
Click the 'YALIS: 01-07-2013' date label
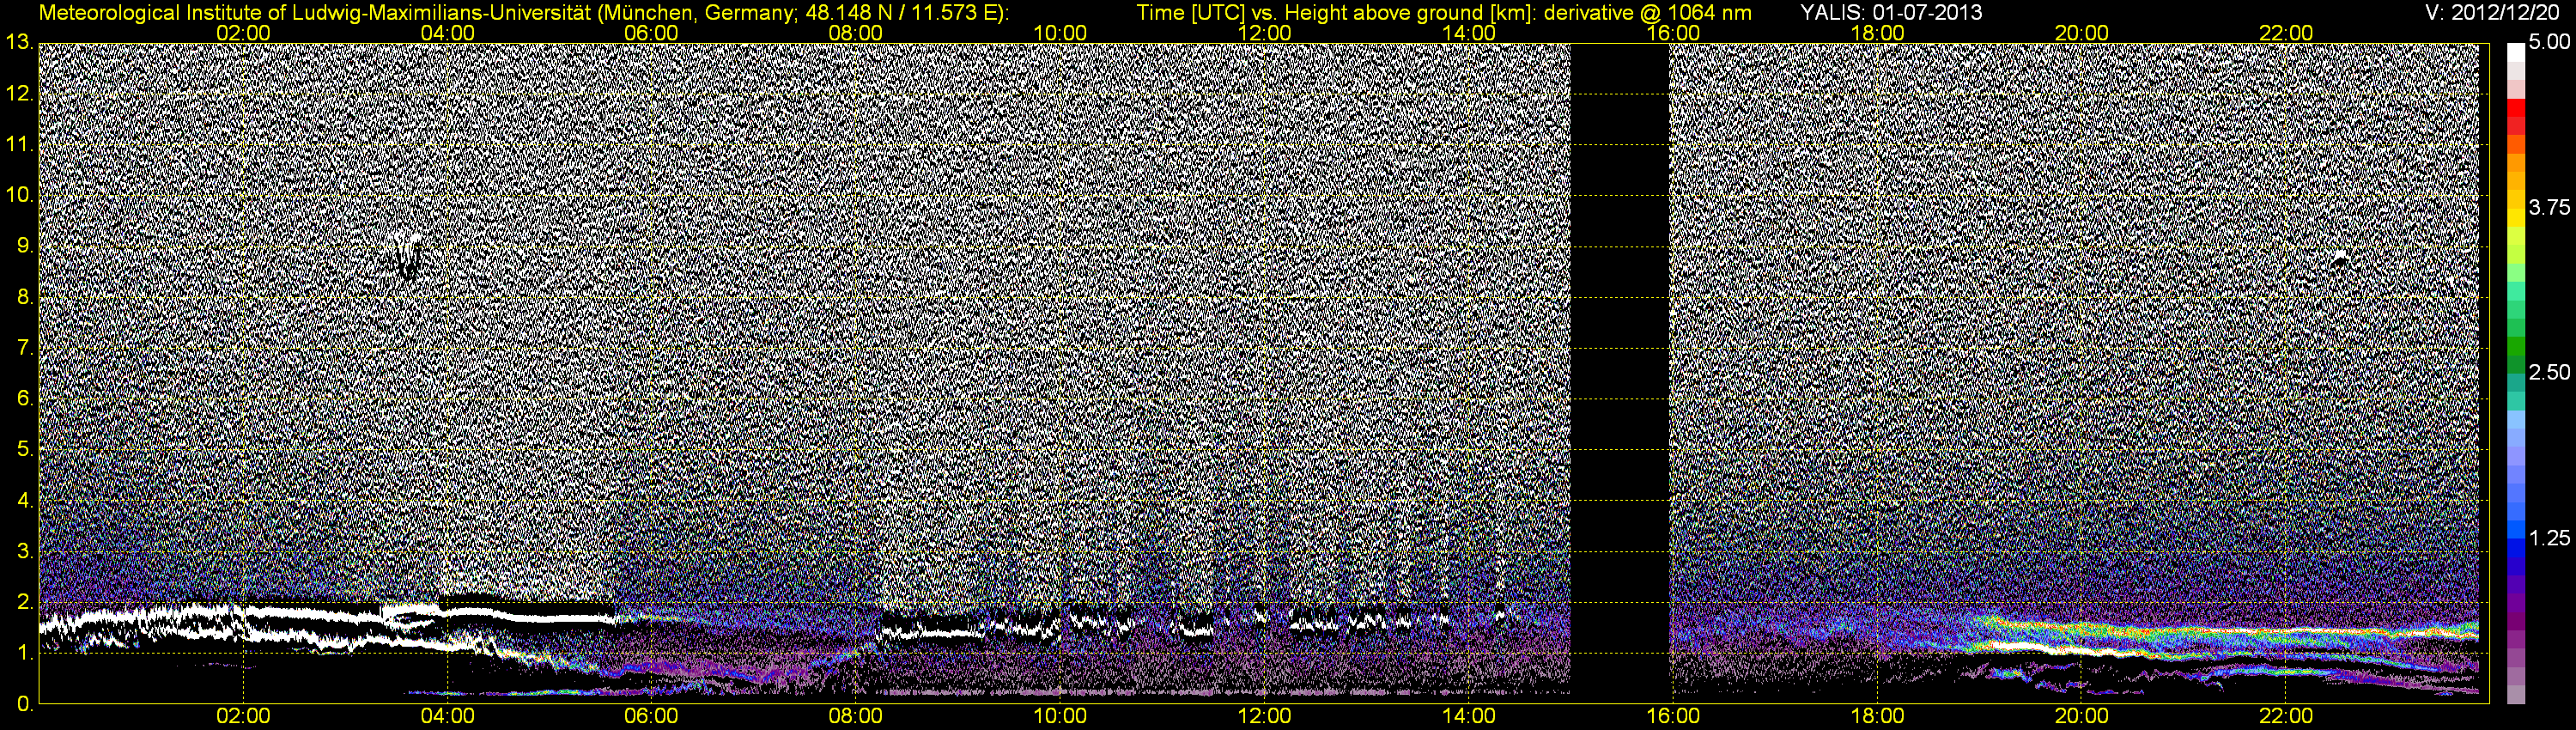coord(1890,12)
